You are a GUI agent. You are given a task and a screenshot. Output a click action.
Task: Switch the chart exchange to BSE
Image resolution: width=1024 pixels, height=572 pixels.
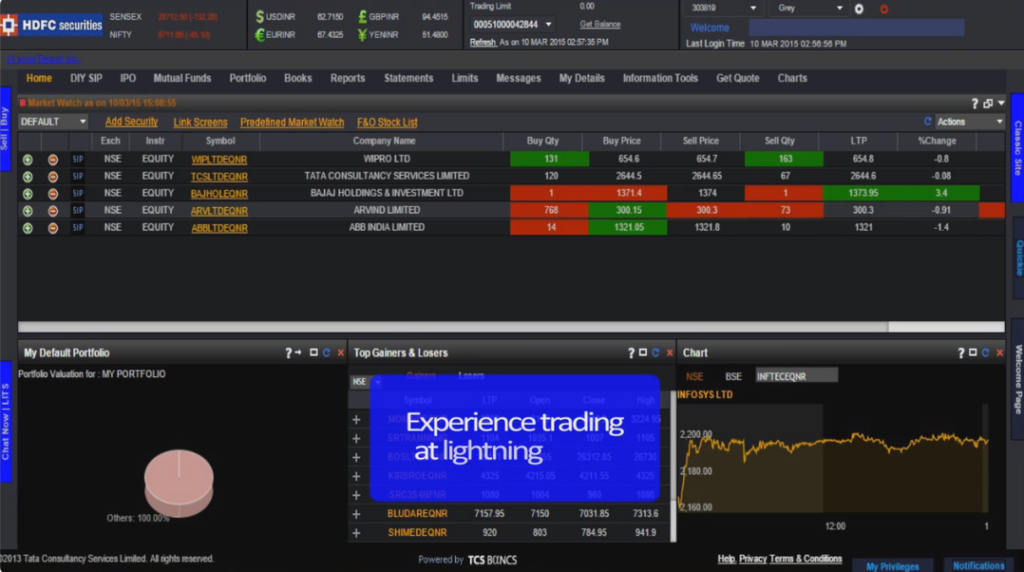733,376
